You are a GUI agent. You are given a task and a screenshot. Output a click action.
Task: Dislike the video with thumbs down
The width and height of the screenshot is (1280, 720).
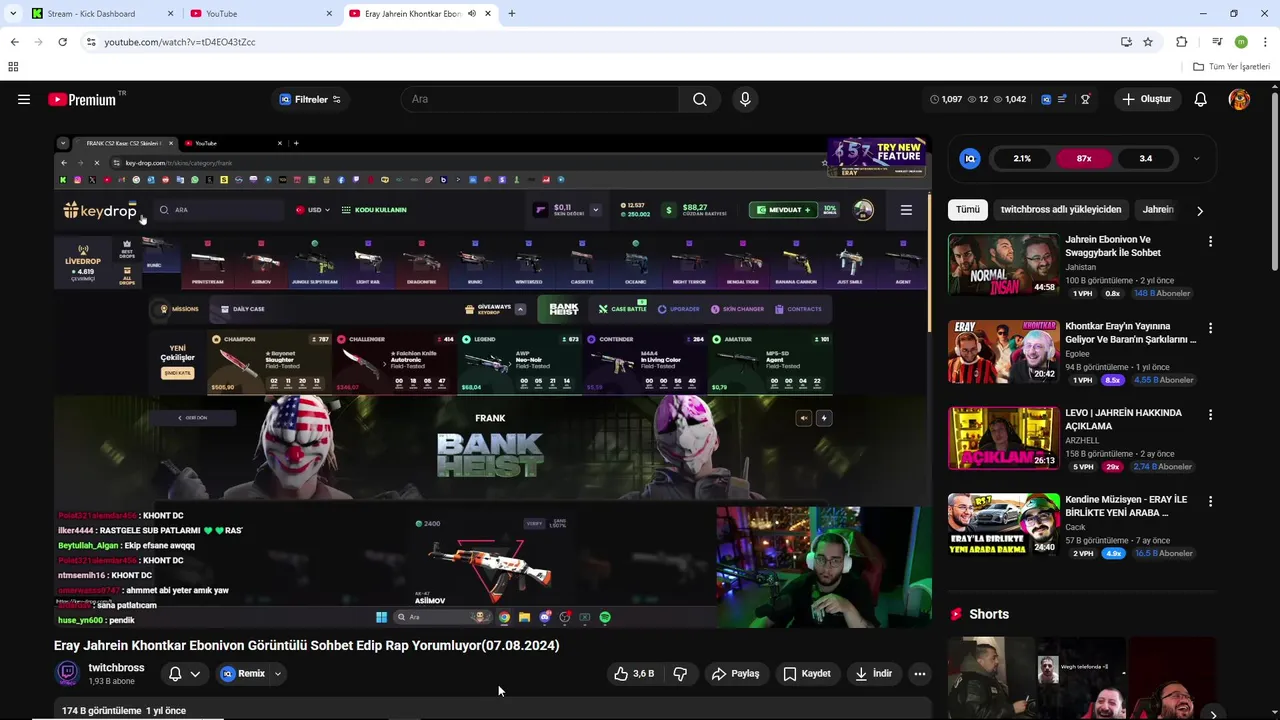click(x=680, y=674)
